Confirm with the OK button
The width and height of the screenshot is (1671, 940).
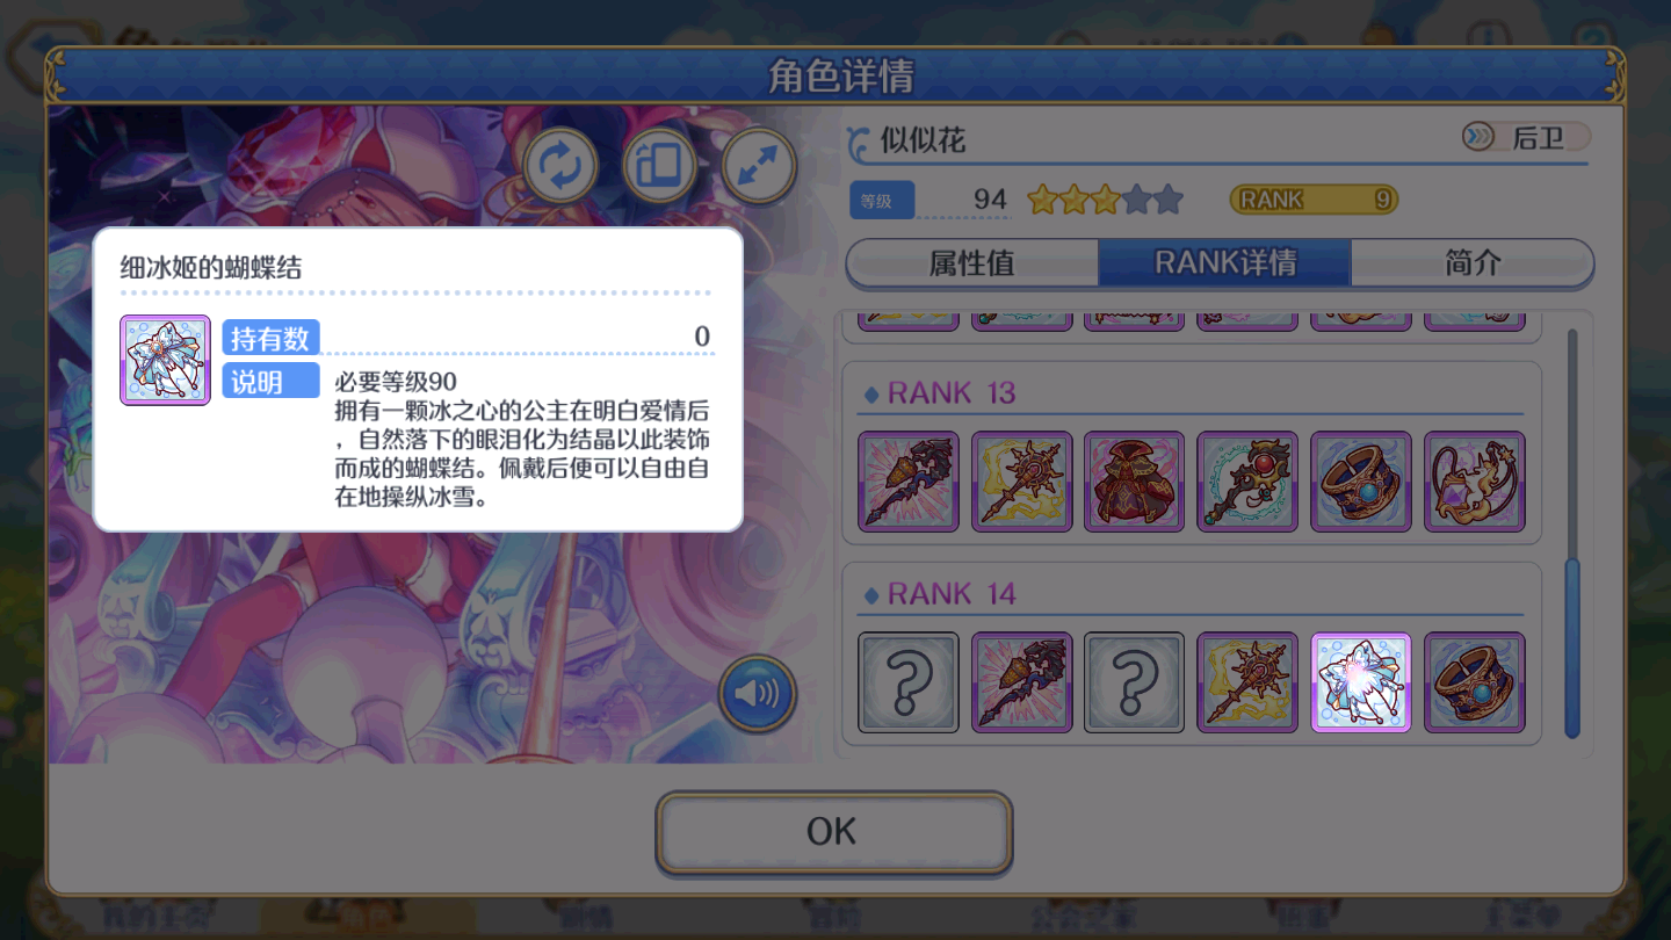834,832
